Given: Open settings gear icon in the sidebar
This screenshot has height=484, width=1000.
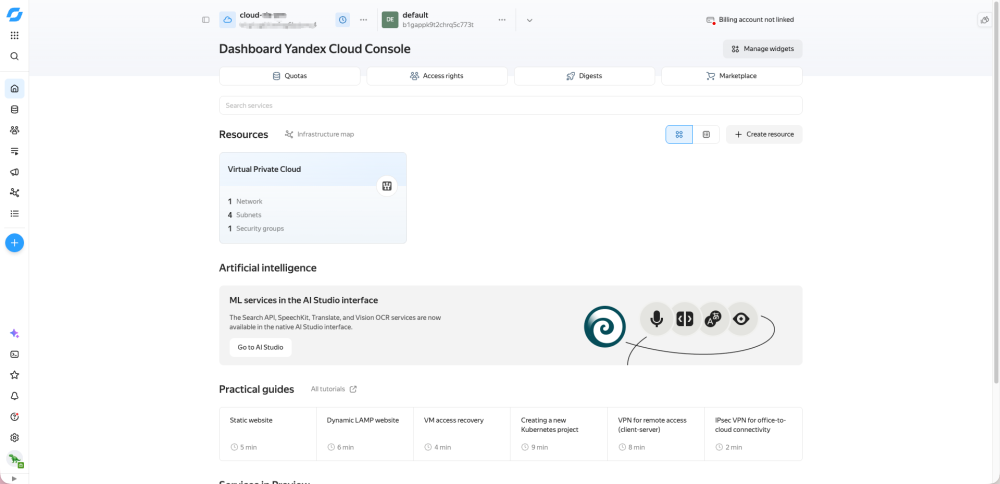Looking at the screenshot, I should [x=15, y=437].
